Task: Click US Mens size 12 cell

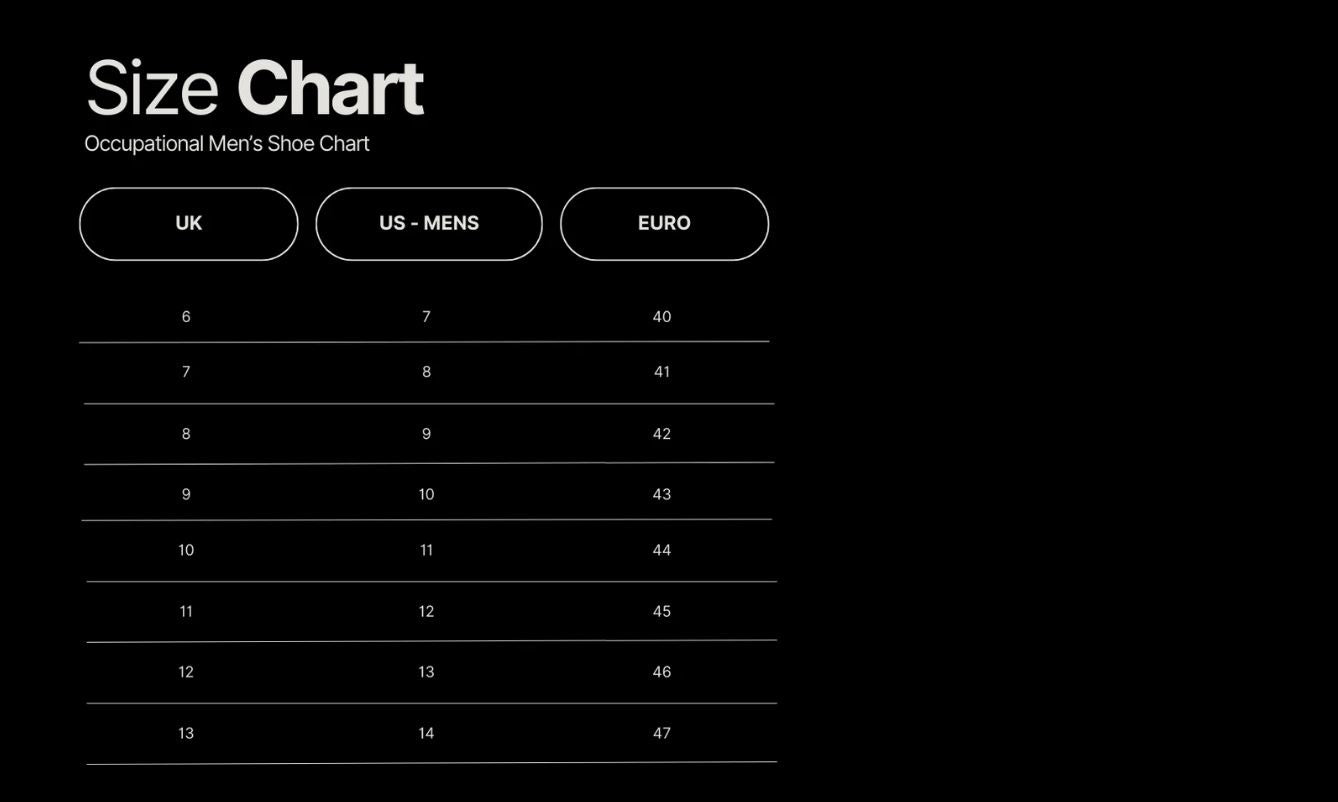Action: click(426, 611)
